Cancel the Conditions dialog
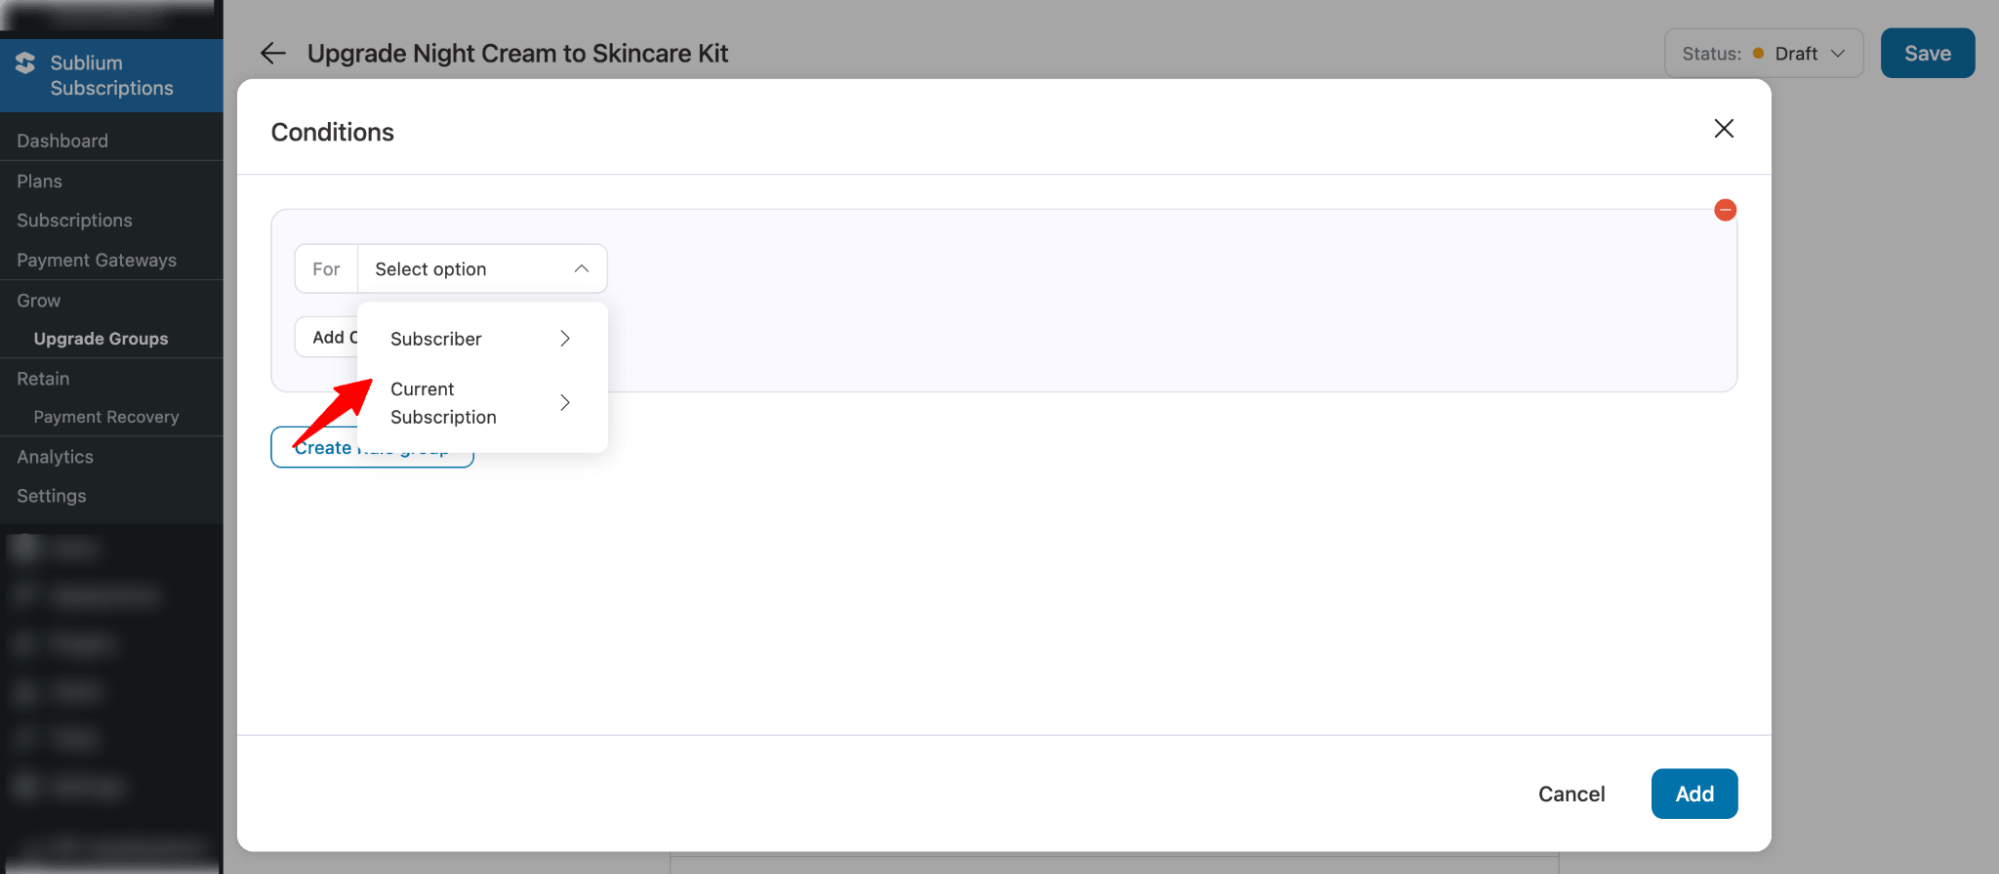This screenshot has width=1999, height=874. click(x=1571, y=794)
